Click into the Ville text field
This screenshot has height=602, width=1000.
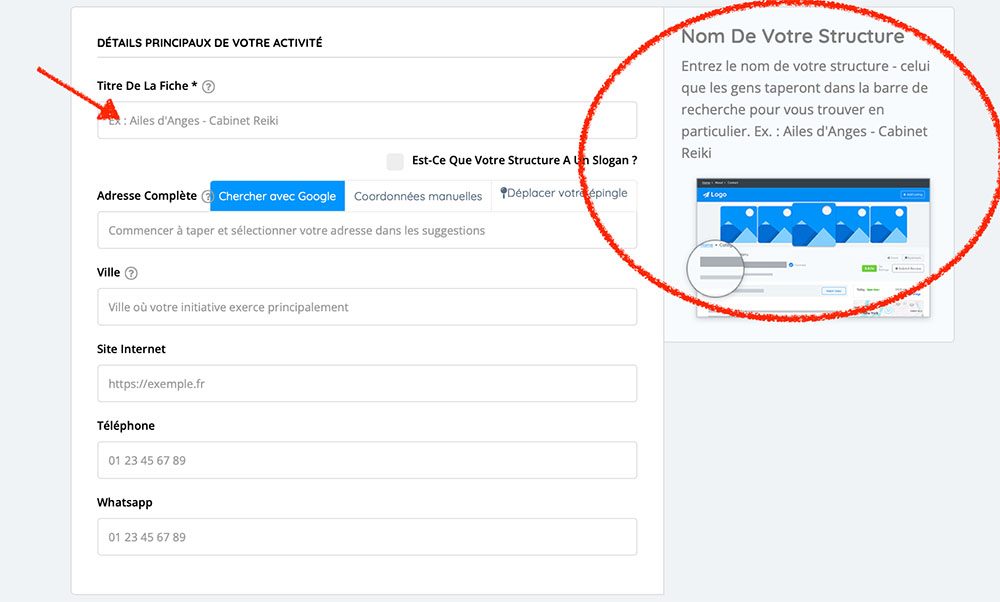(x=366, y=307)
